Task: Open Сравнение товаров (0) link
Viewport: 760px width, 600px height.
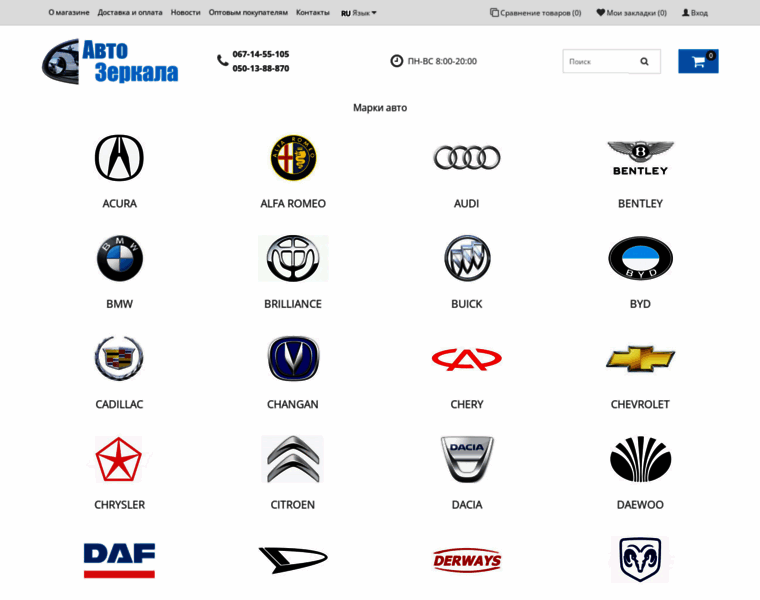Action: point(536,13)
